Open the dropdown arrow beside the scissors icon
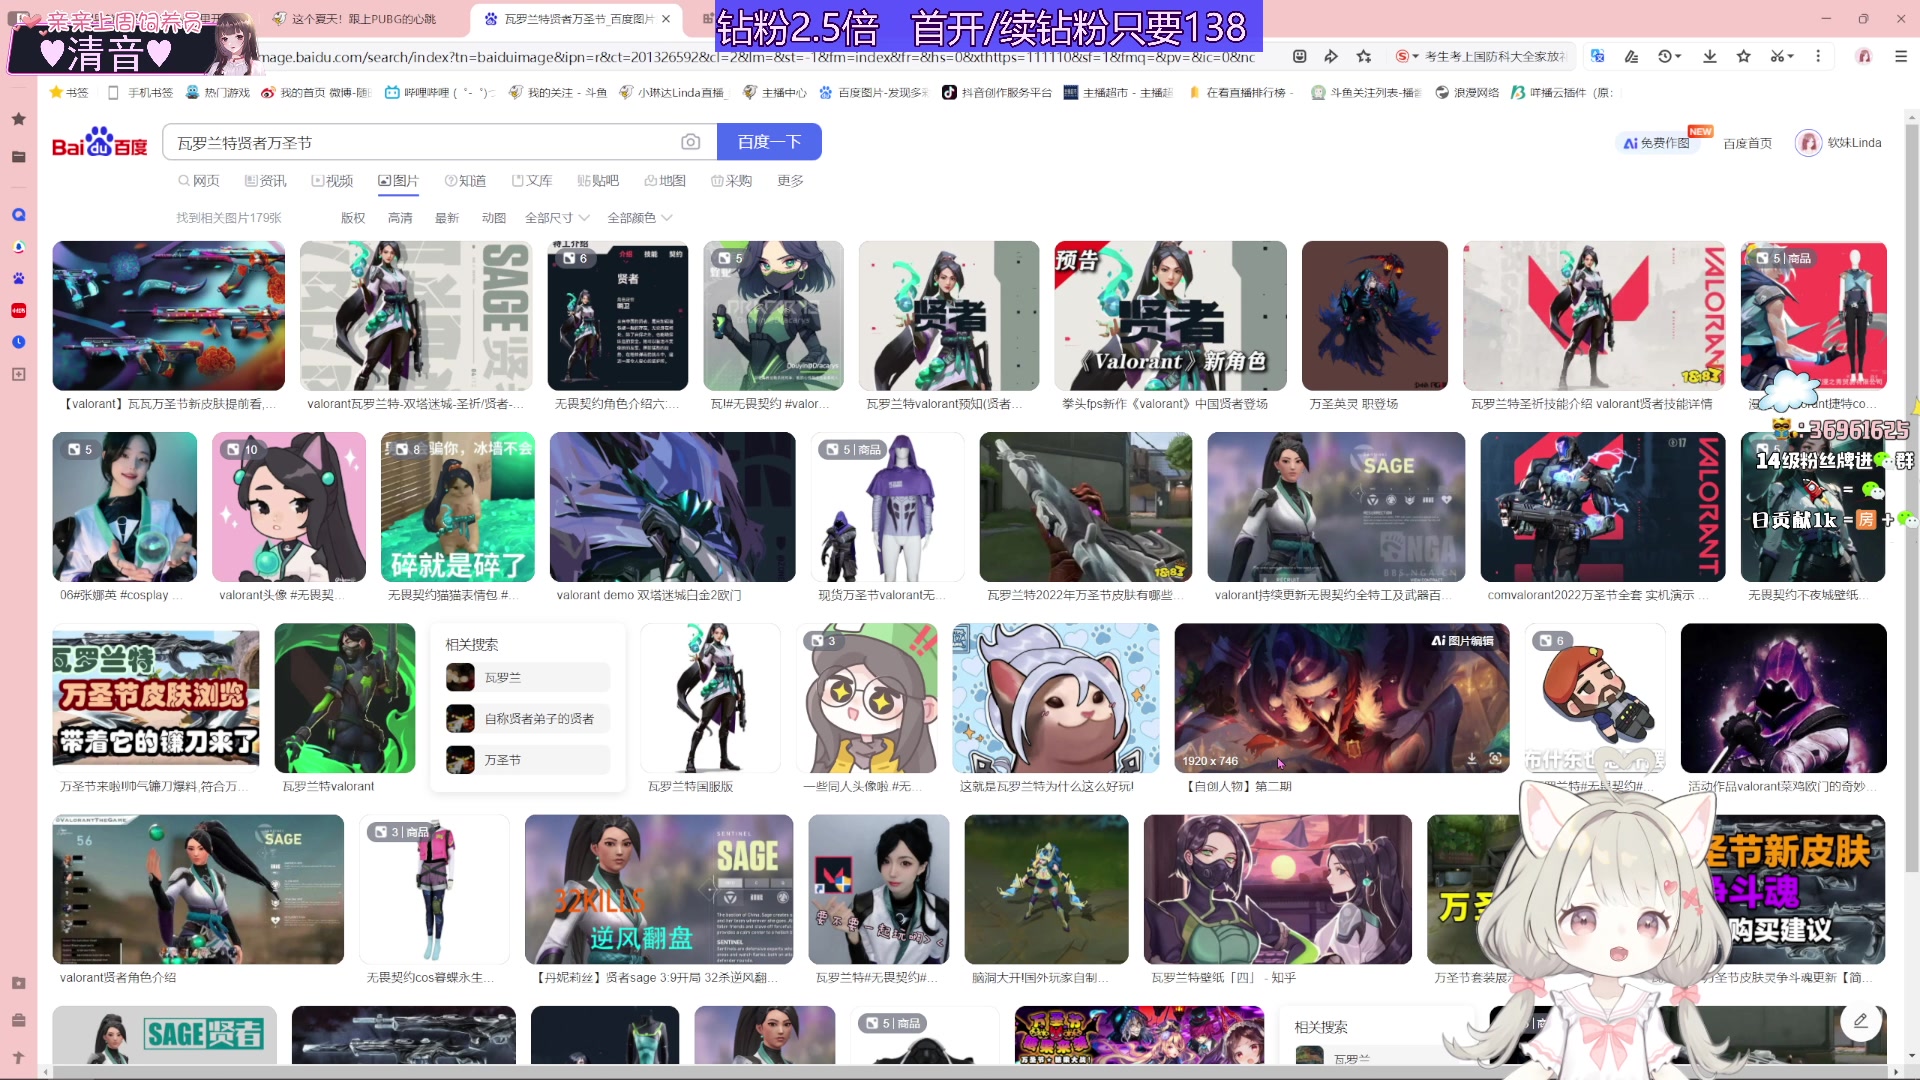The height and width of the screenshot is (1080, 1920). pos(1791,56)
